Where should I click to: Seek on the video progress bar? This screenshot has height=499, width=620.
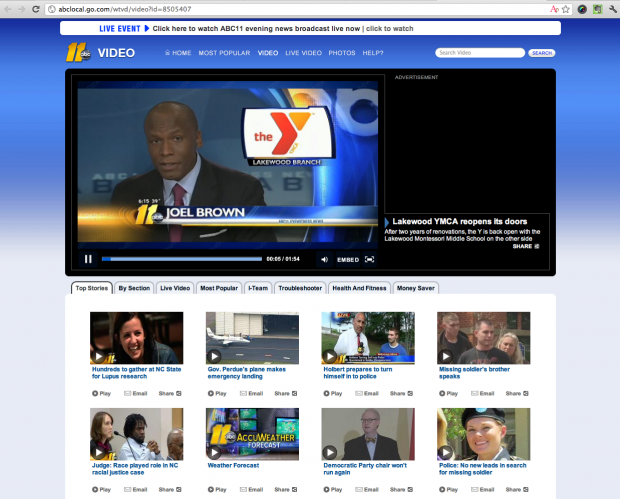tap(182, 259)
